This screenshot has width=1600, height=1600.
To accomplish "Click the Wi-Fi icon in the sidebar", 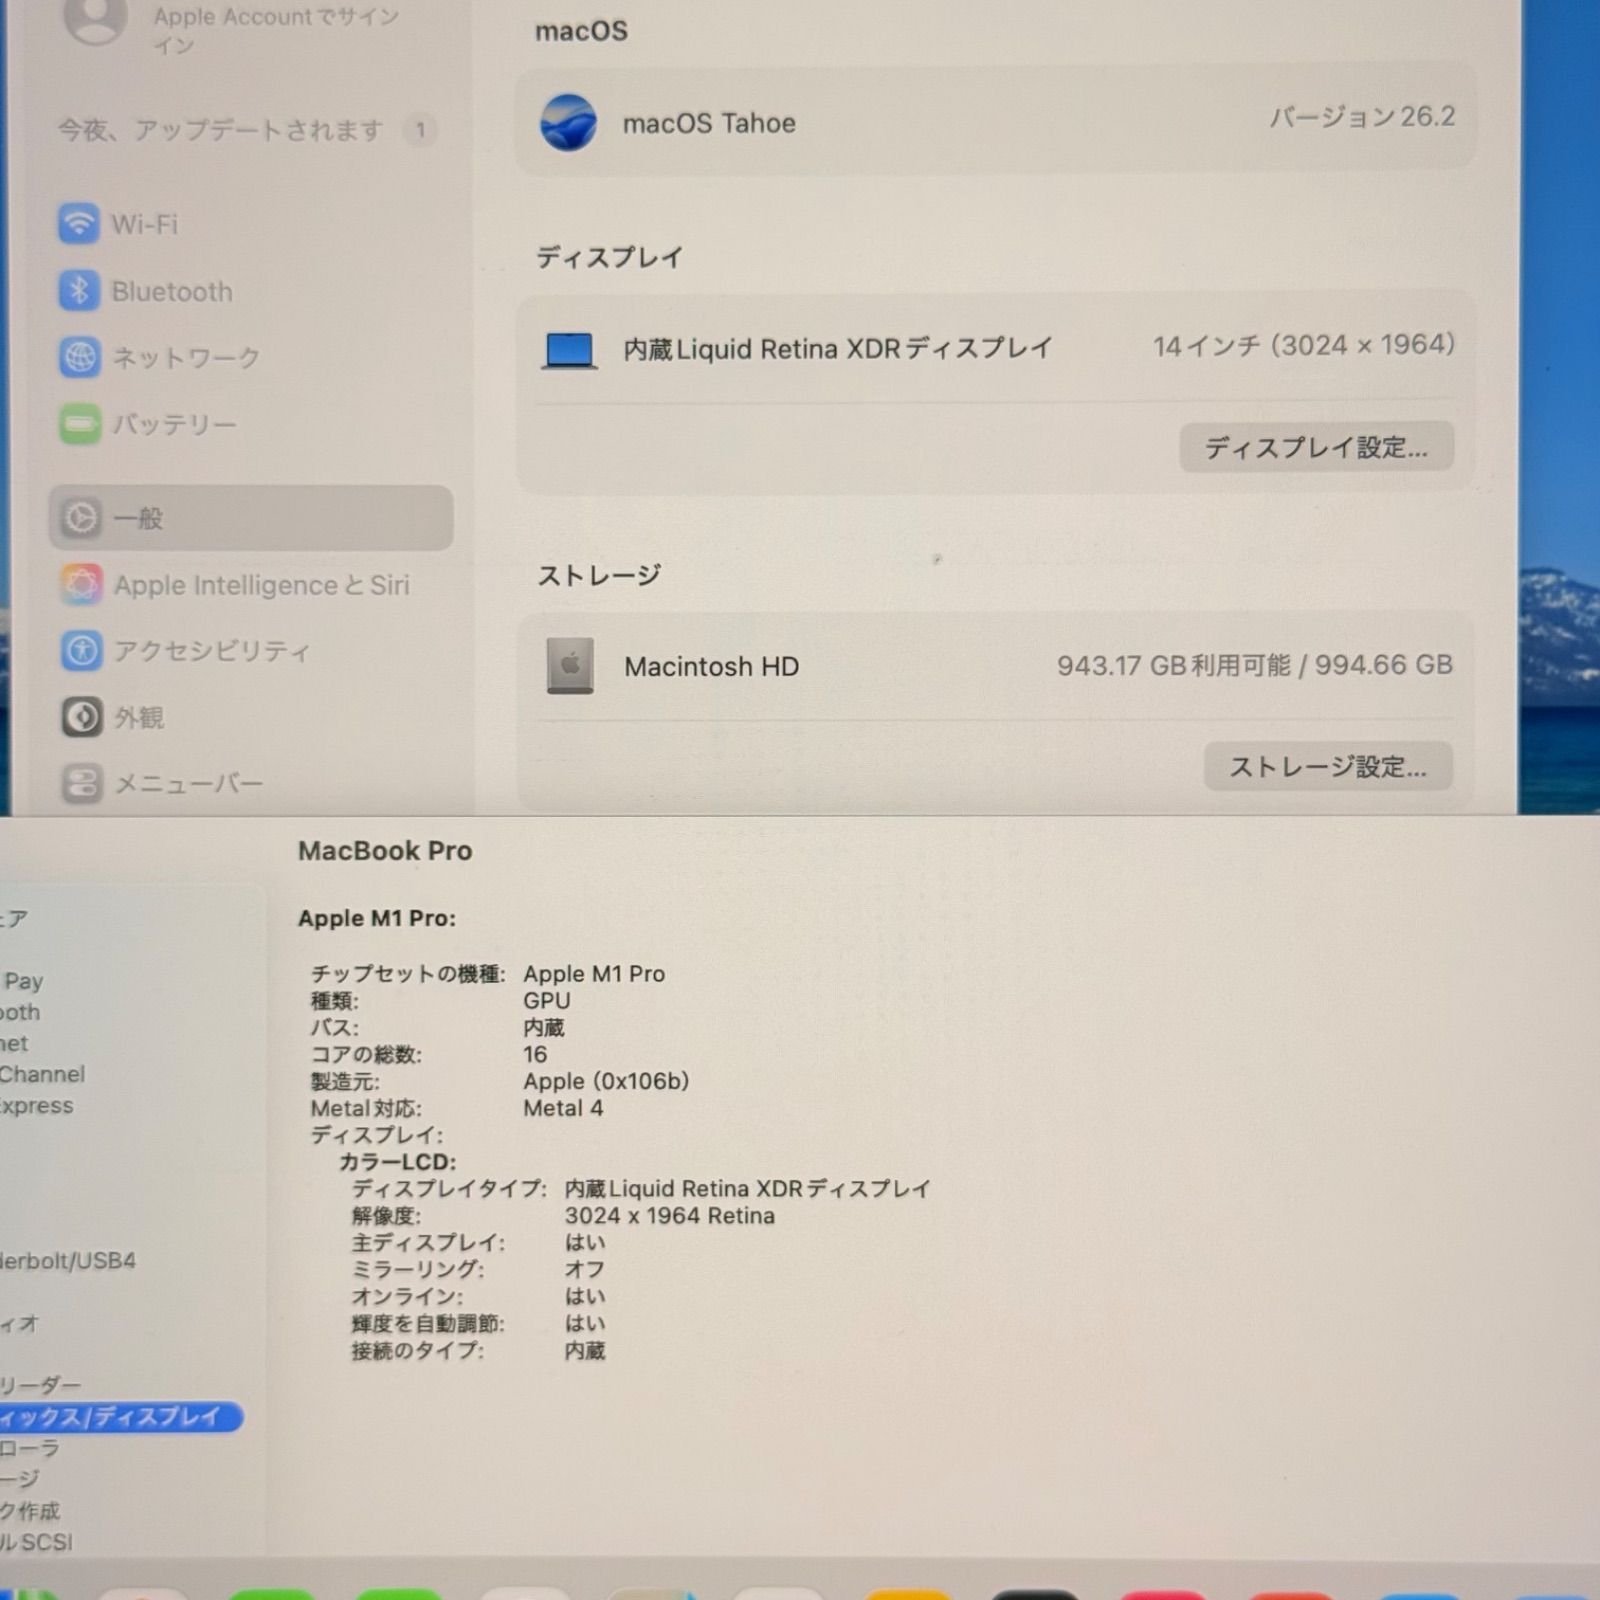I will point(78,223).
